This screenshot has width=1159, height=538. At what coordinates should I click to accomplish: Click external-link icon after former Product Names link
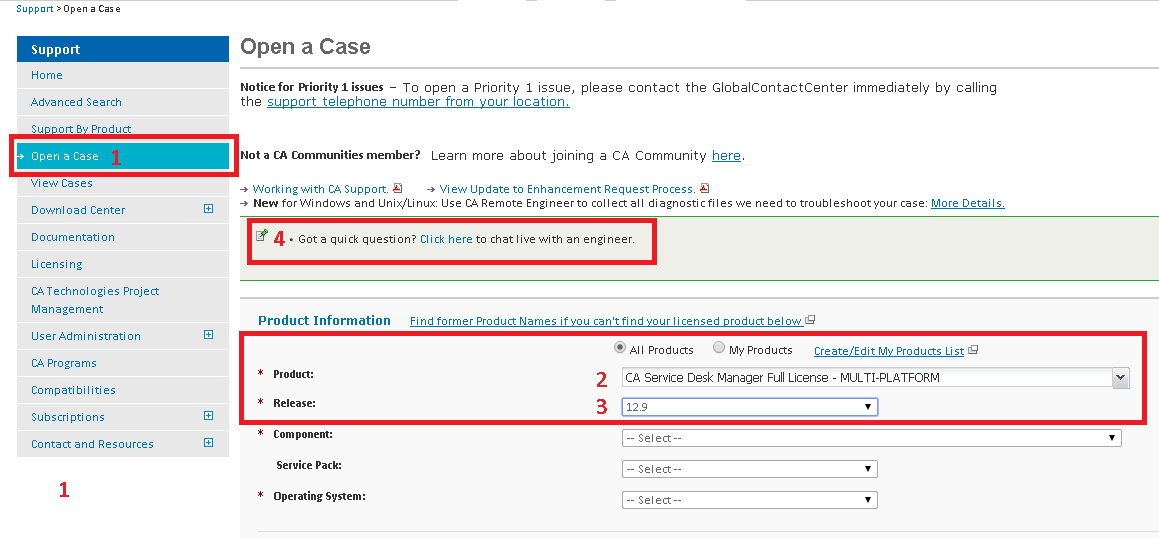click(x=810, y=321)
